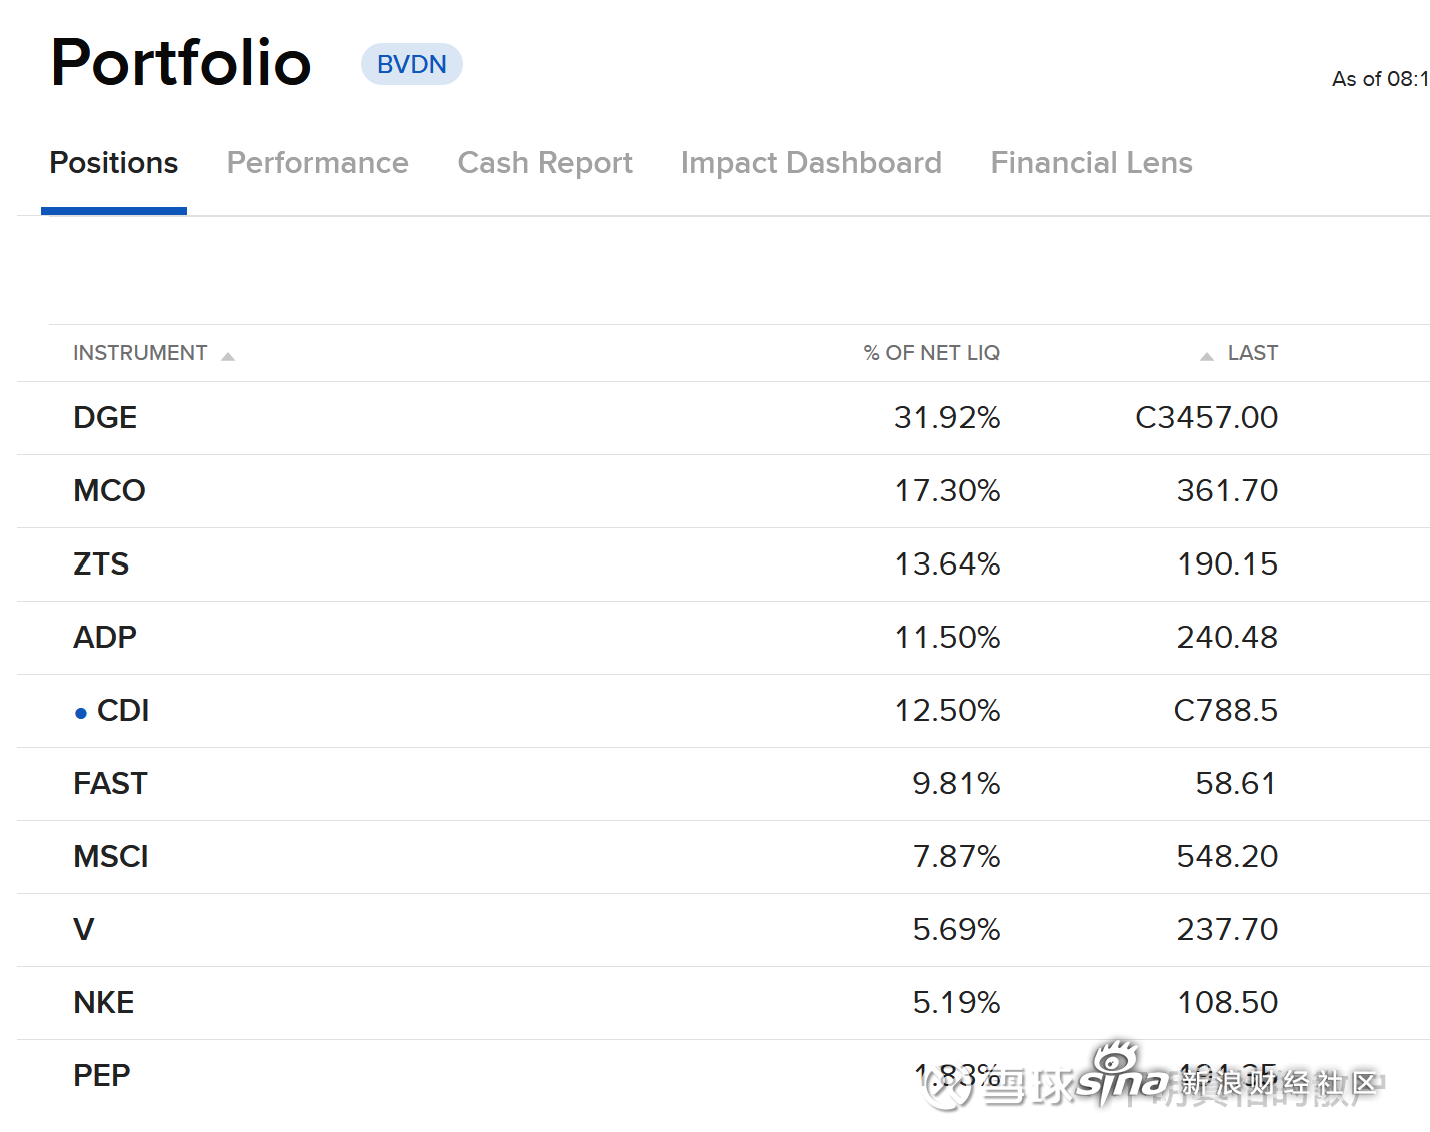The image size is (1430, 1132).
Task: Open the Financial Lens tab
Action: tap(1091, 163)
